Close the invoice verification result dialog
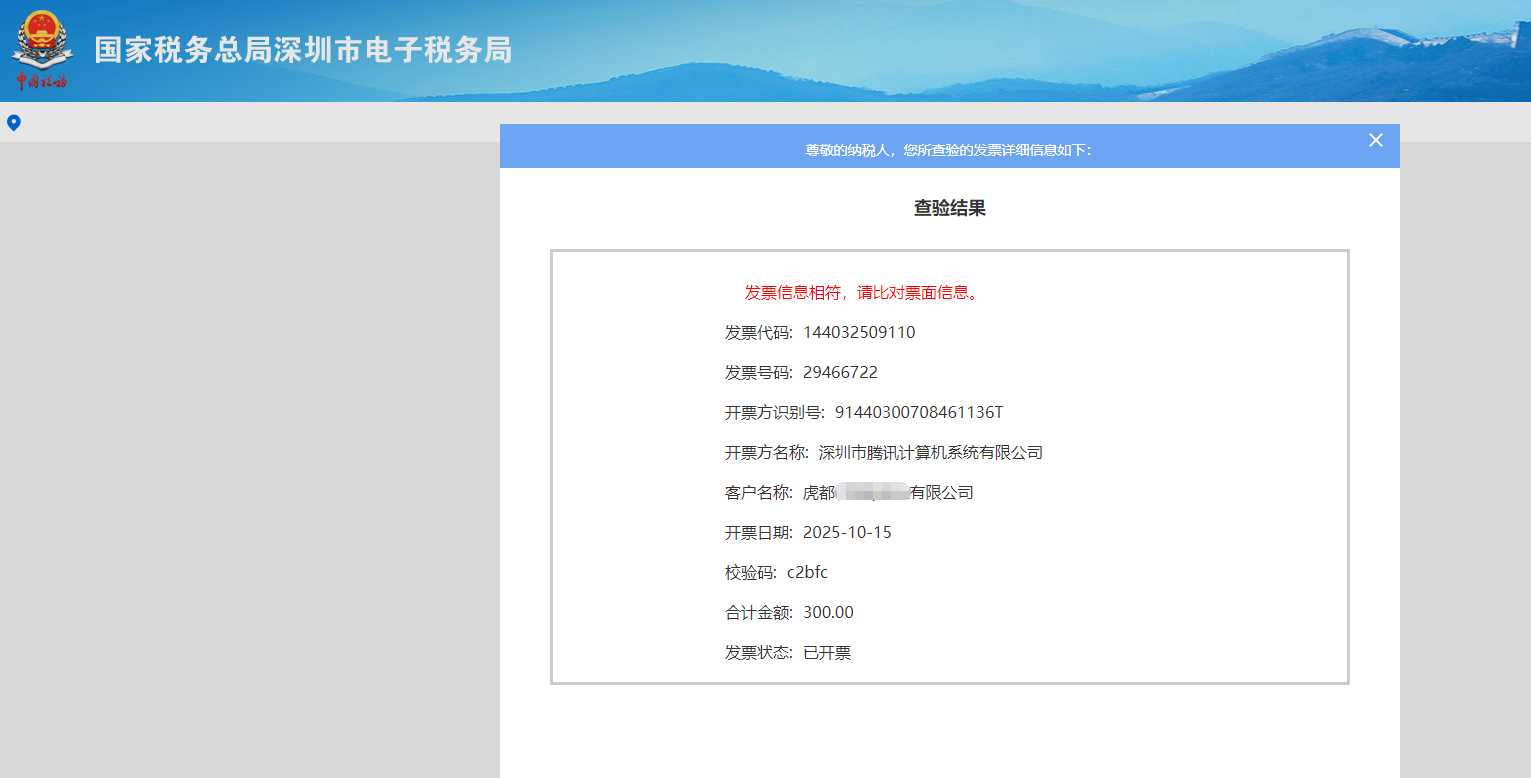 tap(1376, 140)
